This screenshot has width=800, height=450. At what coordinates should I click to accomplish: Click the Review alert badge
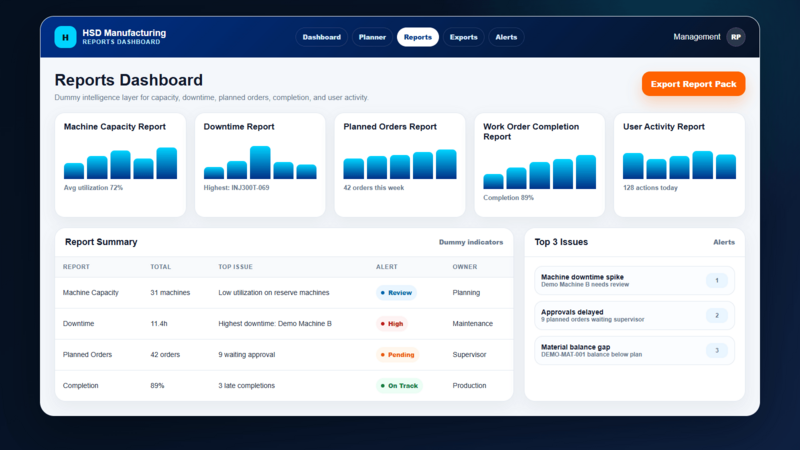[x=396, y=293]
